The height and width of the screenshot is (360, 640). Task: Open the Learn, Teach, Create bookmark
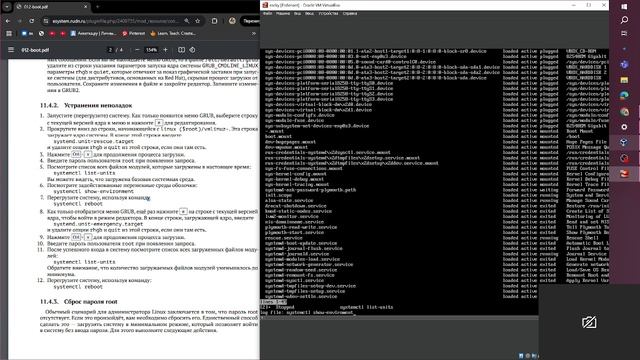click(173, 33)
